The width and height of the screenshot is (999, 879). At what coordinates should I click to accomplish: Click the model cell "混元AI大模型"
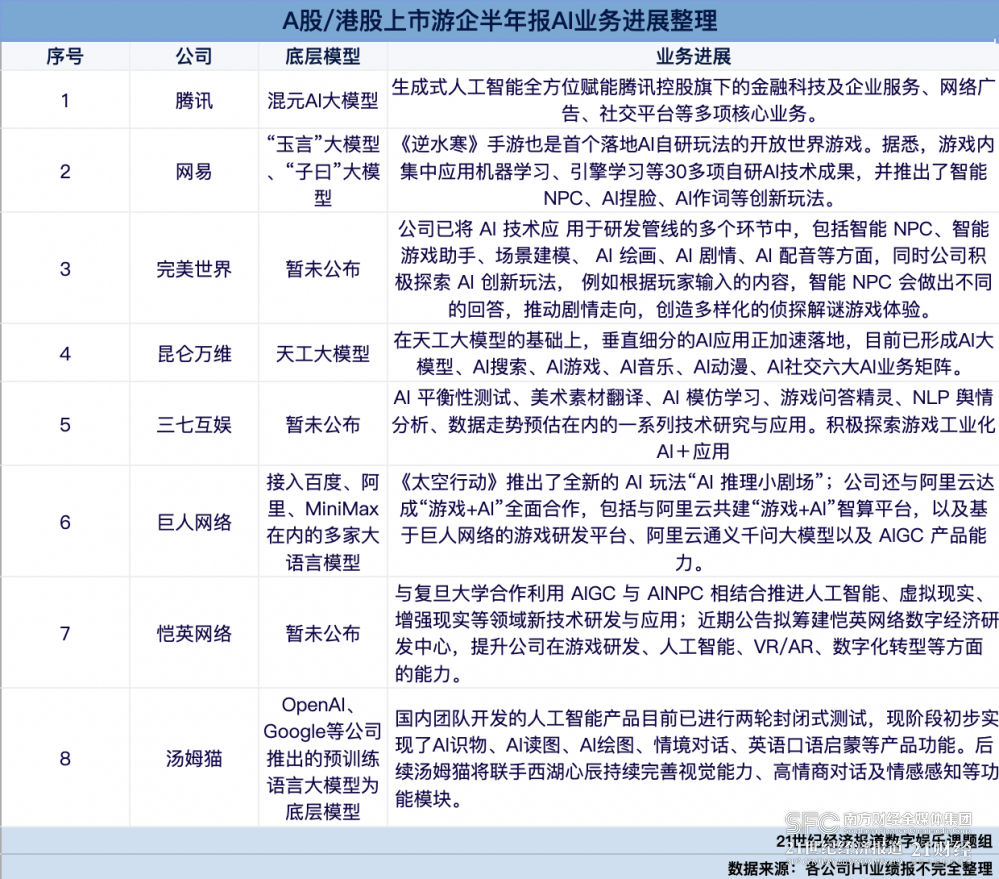[x=322, y=101]
